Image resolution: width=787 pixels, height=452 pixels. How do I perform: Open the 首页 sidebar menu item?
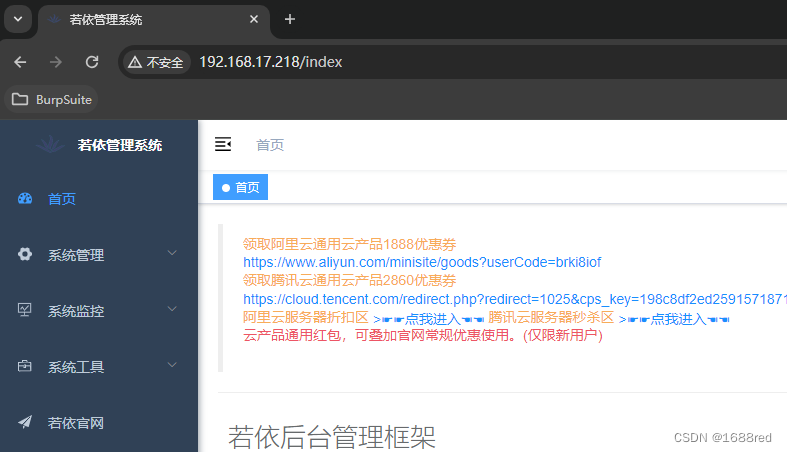99,199
